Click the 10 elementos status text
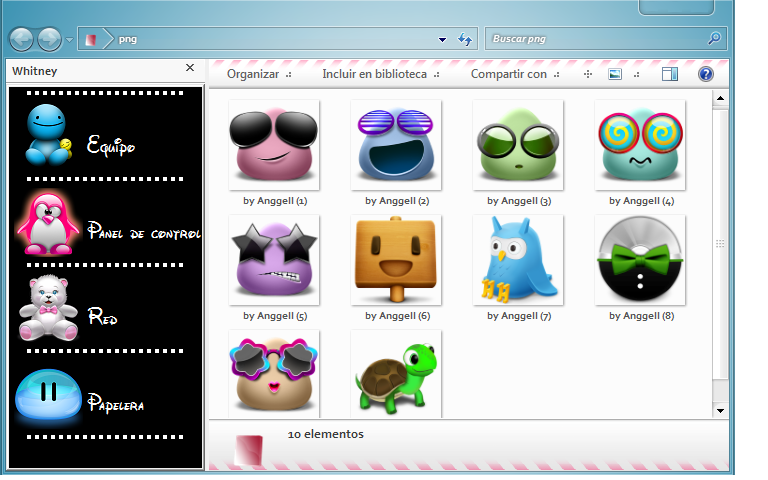This screenshot has height=480, width=768. coord(325,434)
